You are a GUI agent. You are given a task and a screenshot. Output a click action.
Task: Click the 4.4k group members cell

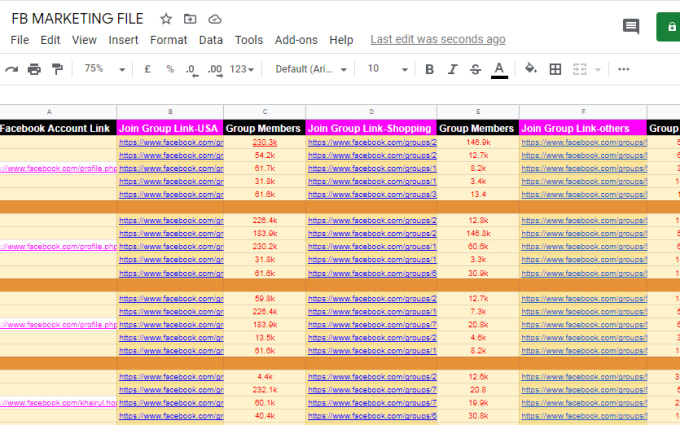tap(265, 377)
